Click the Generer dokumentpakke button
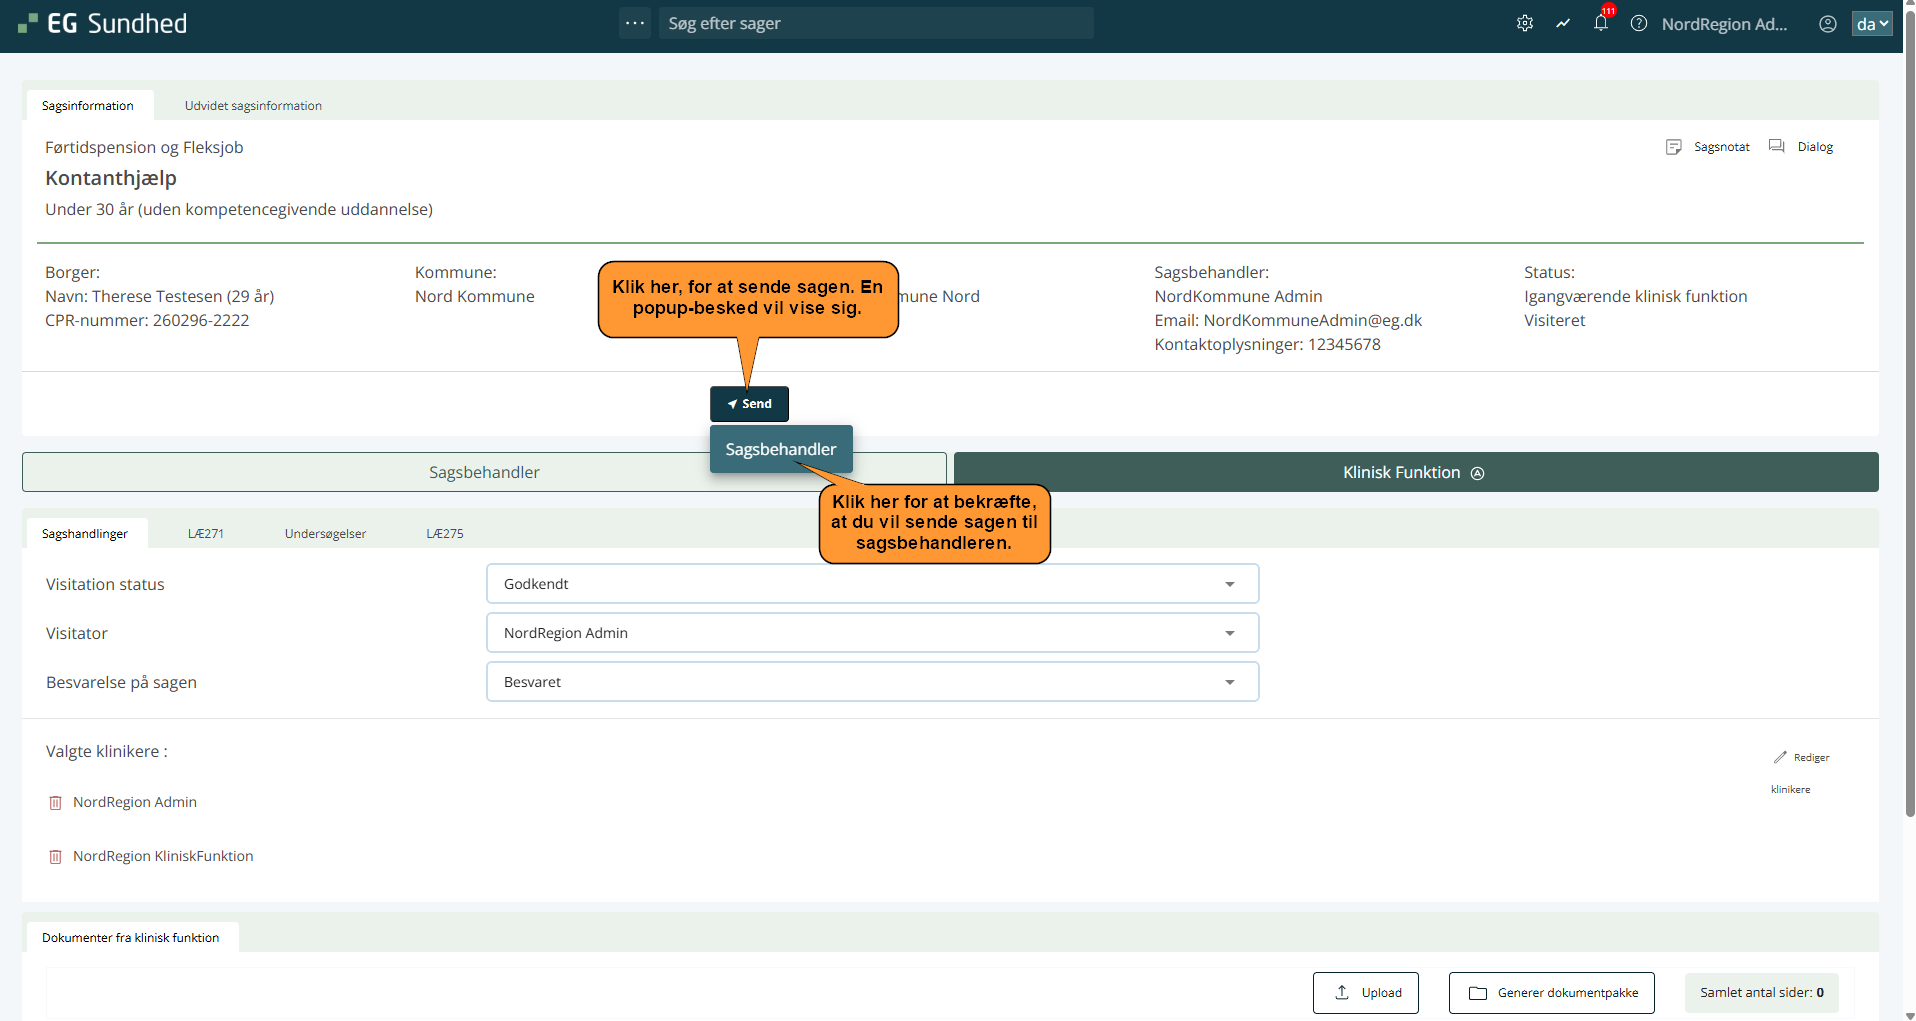The height and width of the screenshot is (1021, 1916). click(1551, 993)
